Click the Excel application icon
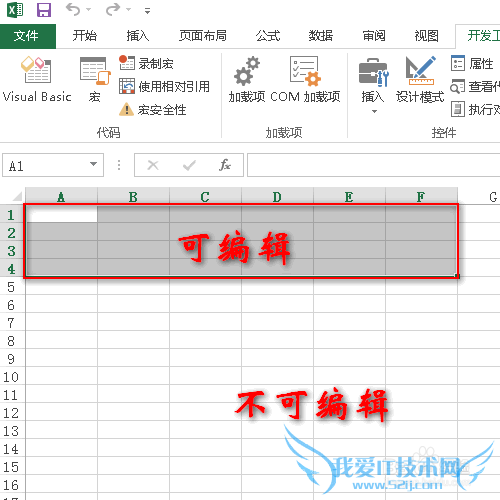Viewport: 500px width, 500px height. click(15, 10)
